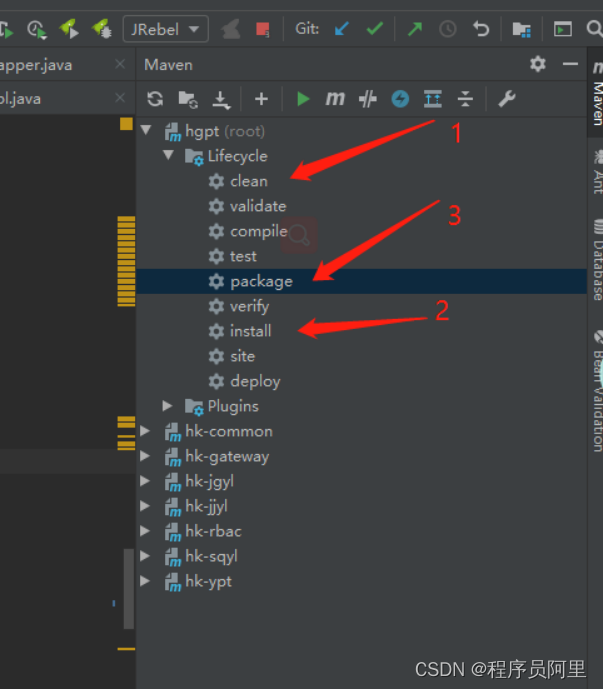Close the apper.java editor tab
603x689 pixels.
120,65
